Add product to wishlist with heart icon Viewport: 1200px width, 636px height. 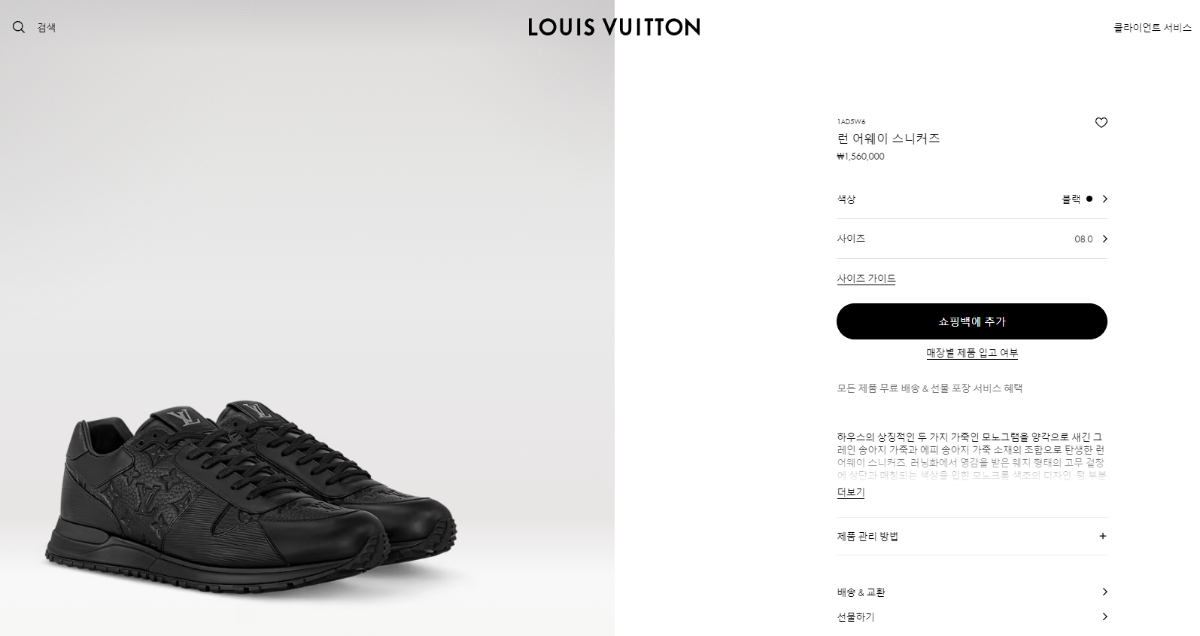1101,123
